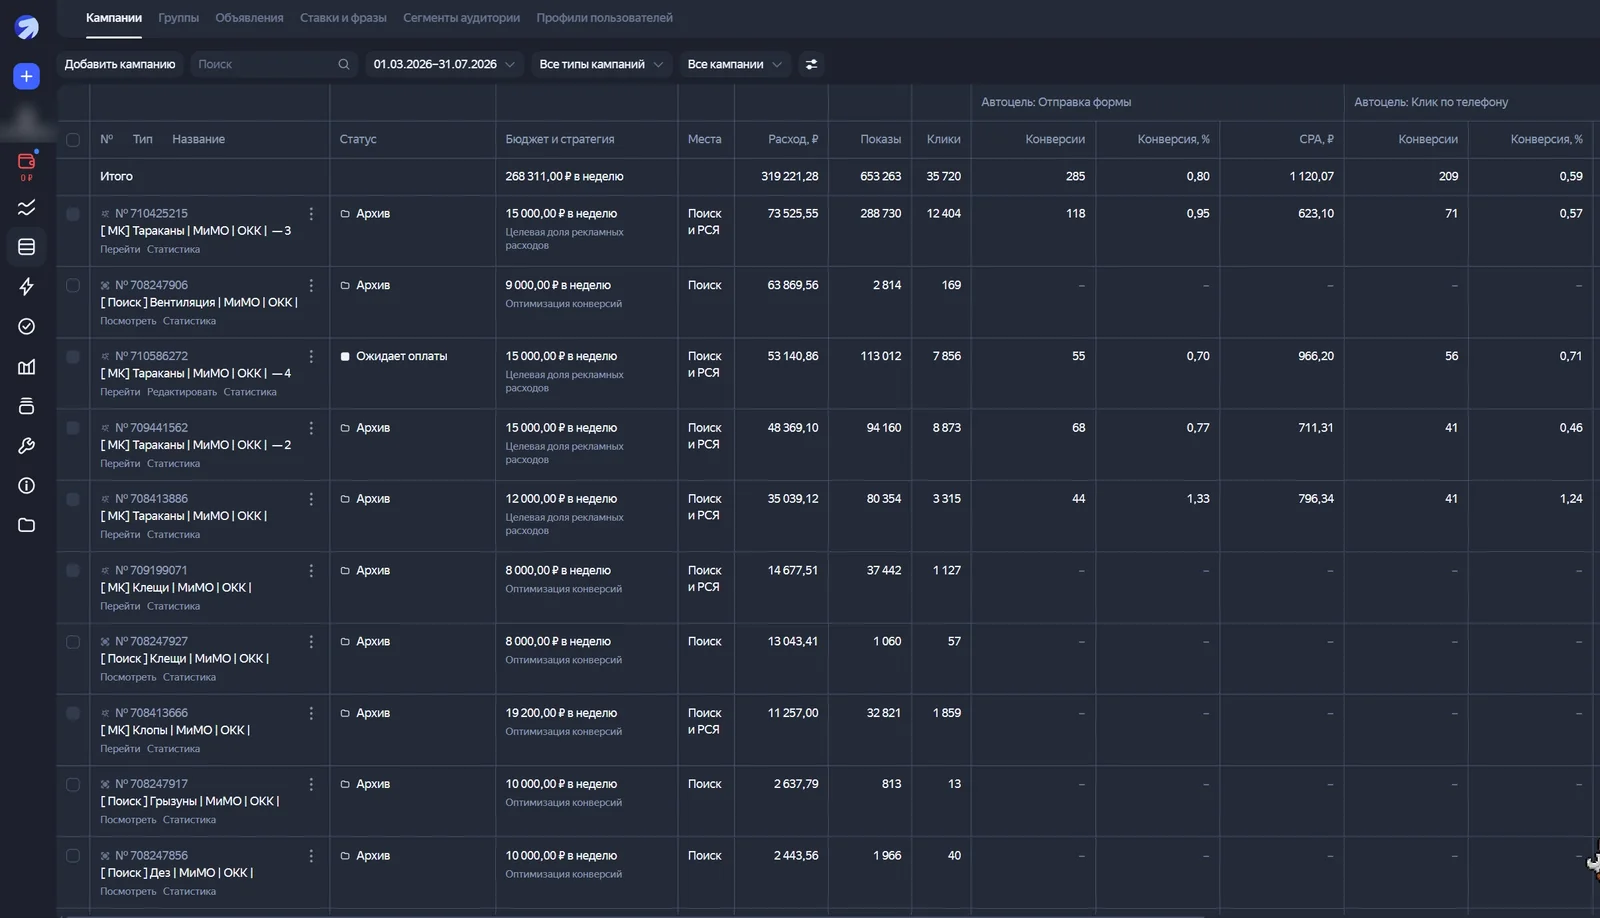This screenshot has height=918, width=1600.
Task: Open three-dot menu for campaign №710586272
Action: tap(311, 356)
